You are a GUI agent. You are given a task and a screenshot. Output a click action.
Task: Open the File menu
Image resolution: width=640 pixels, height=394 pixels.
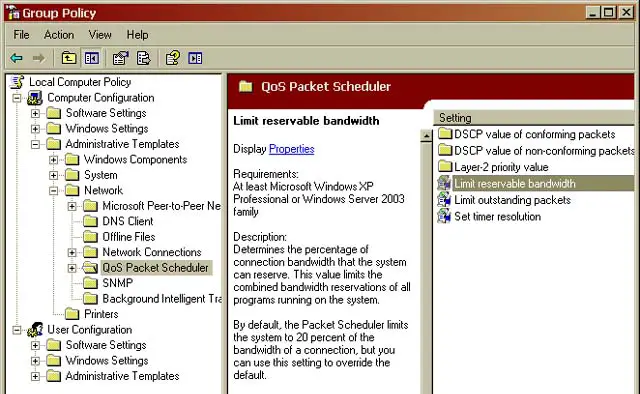(21, 35)
